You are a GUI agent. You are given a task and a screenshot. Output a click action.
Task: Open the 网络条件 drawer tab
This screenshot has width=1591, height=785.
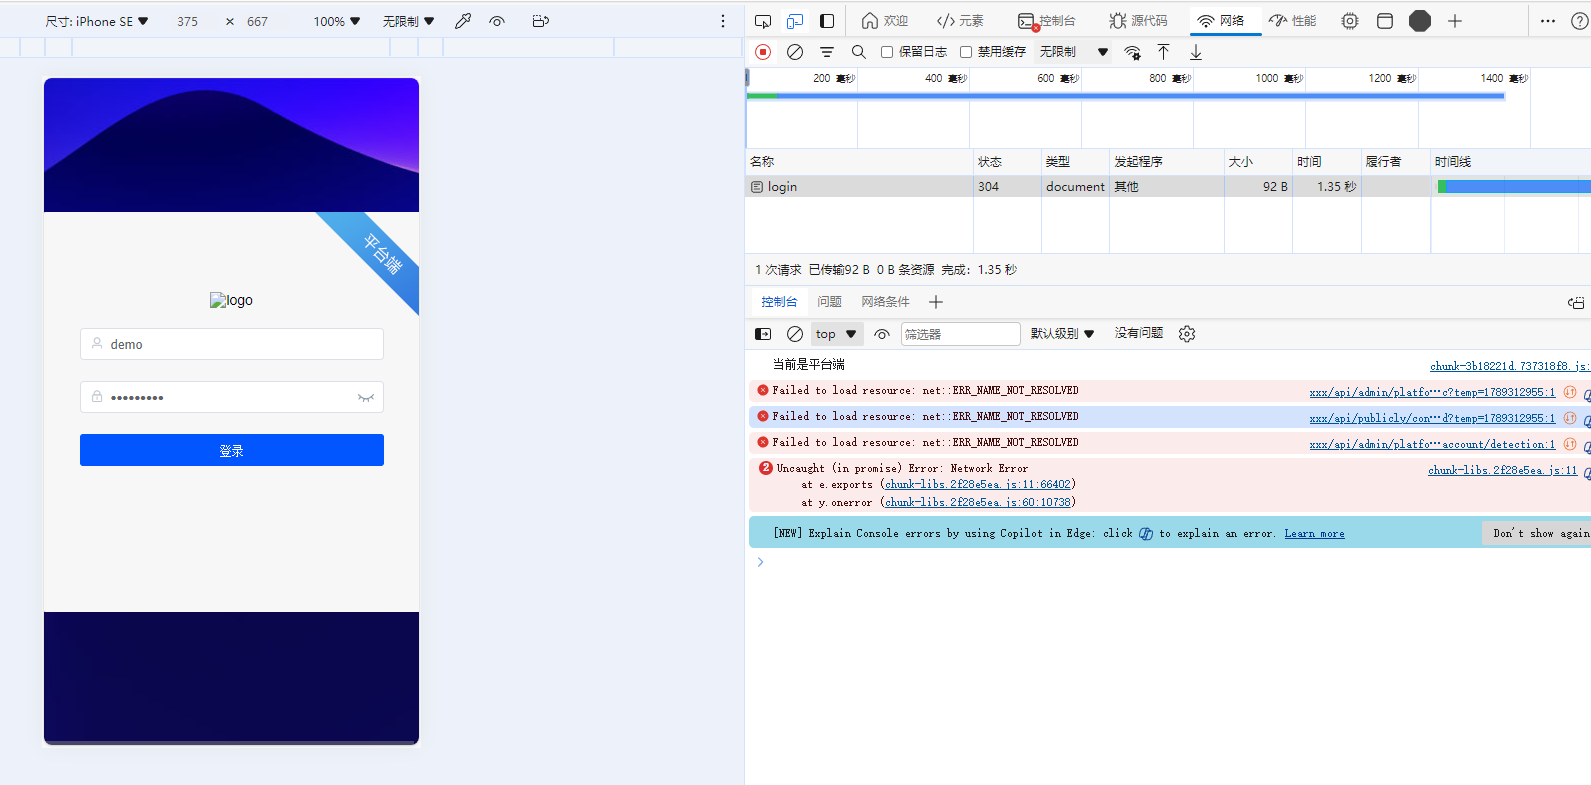pos(885,302)
